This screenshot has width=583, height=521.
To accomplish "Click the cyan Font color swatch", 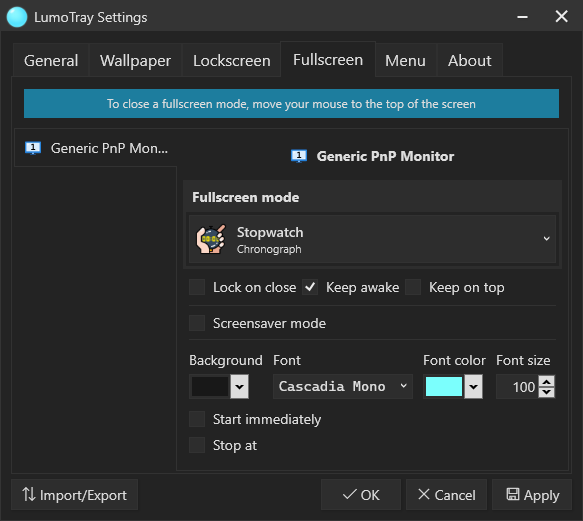I will pyautogui.click(x=444, y=387).
